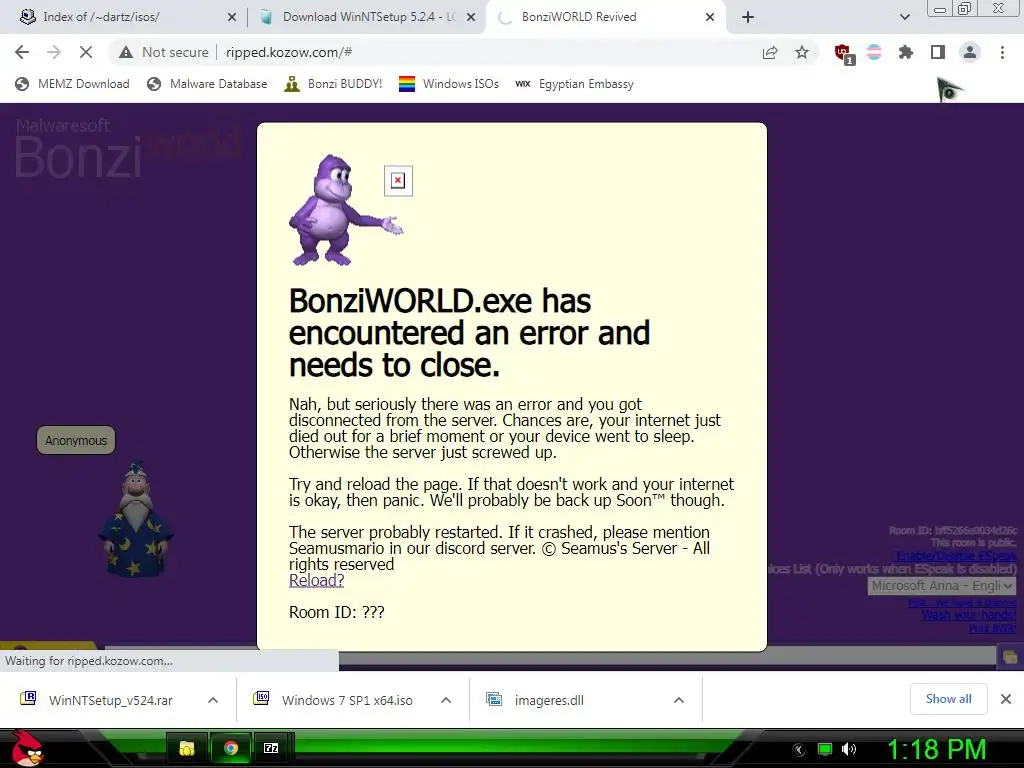Open the Not secure site info

click(163, 52)
